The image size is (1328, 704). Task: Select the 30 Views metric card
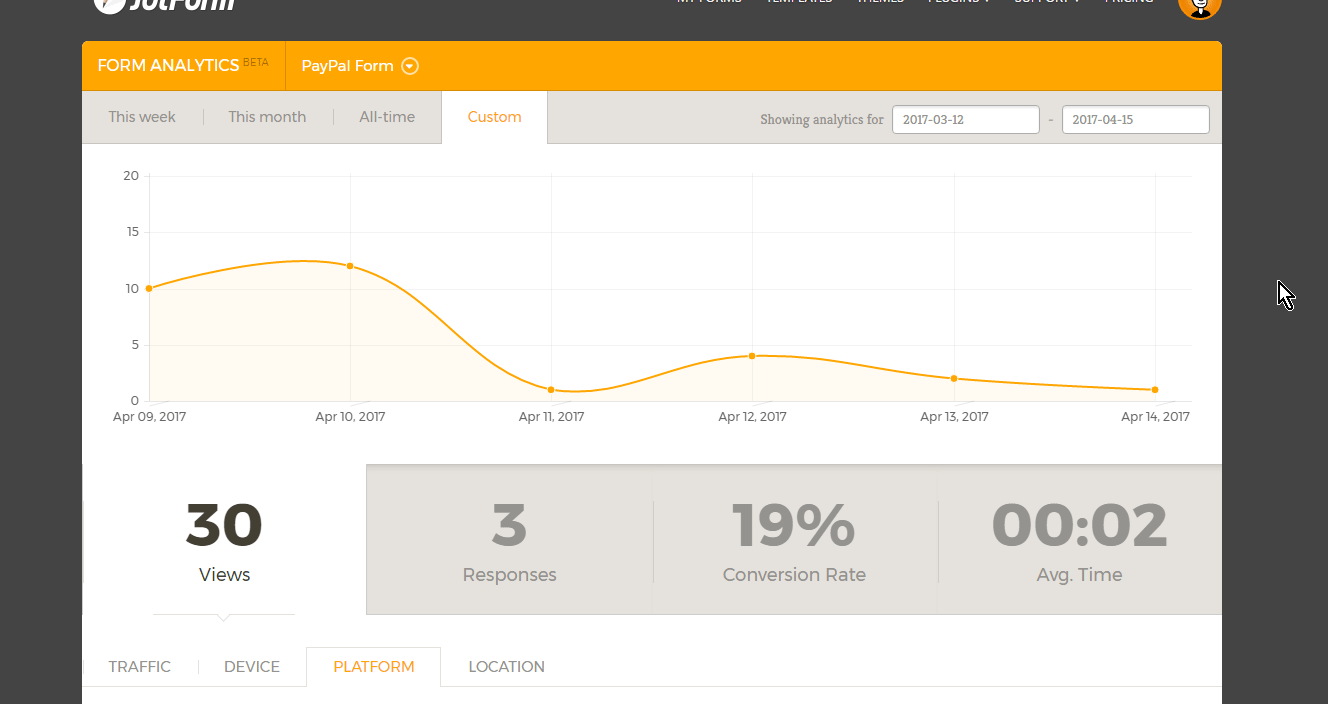pos(224,540)
